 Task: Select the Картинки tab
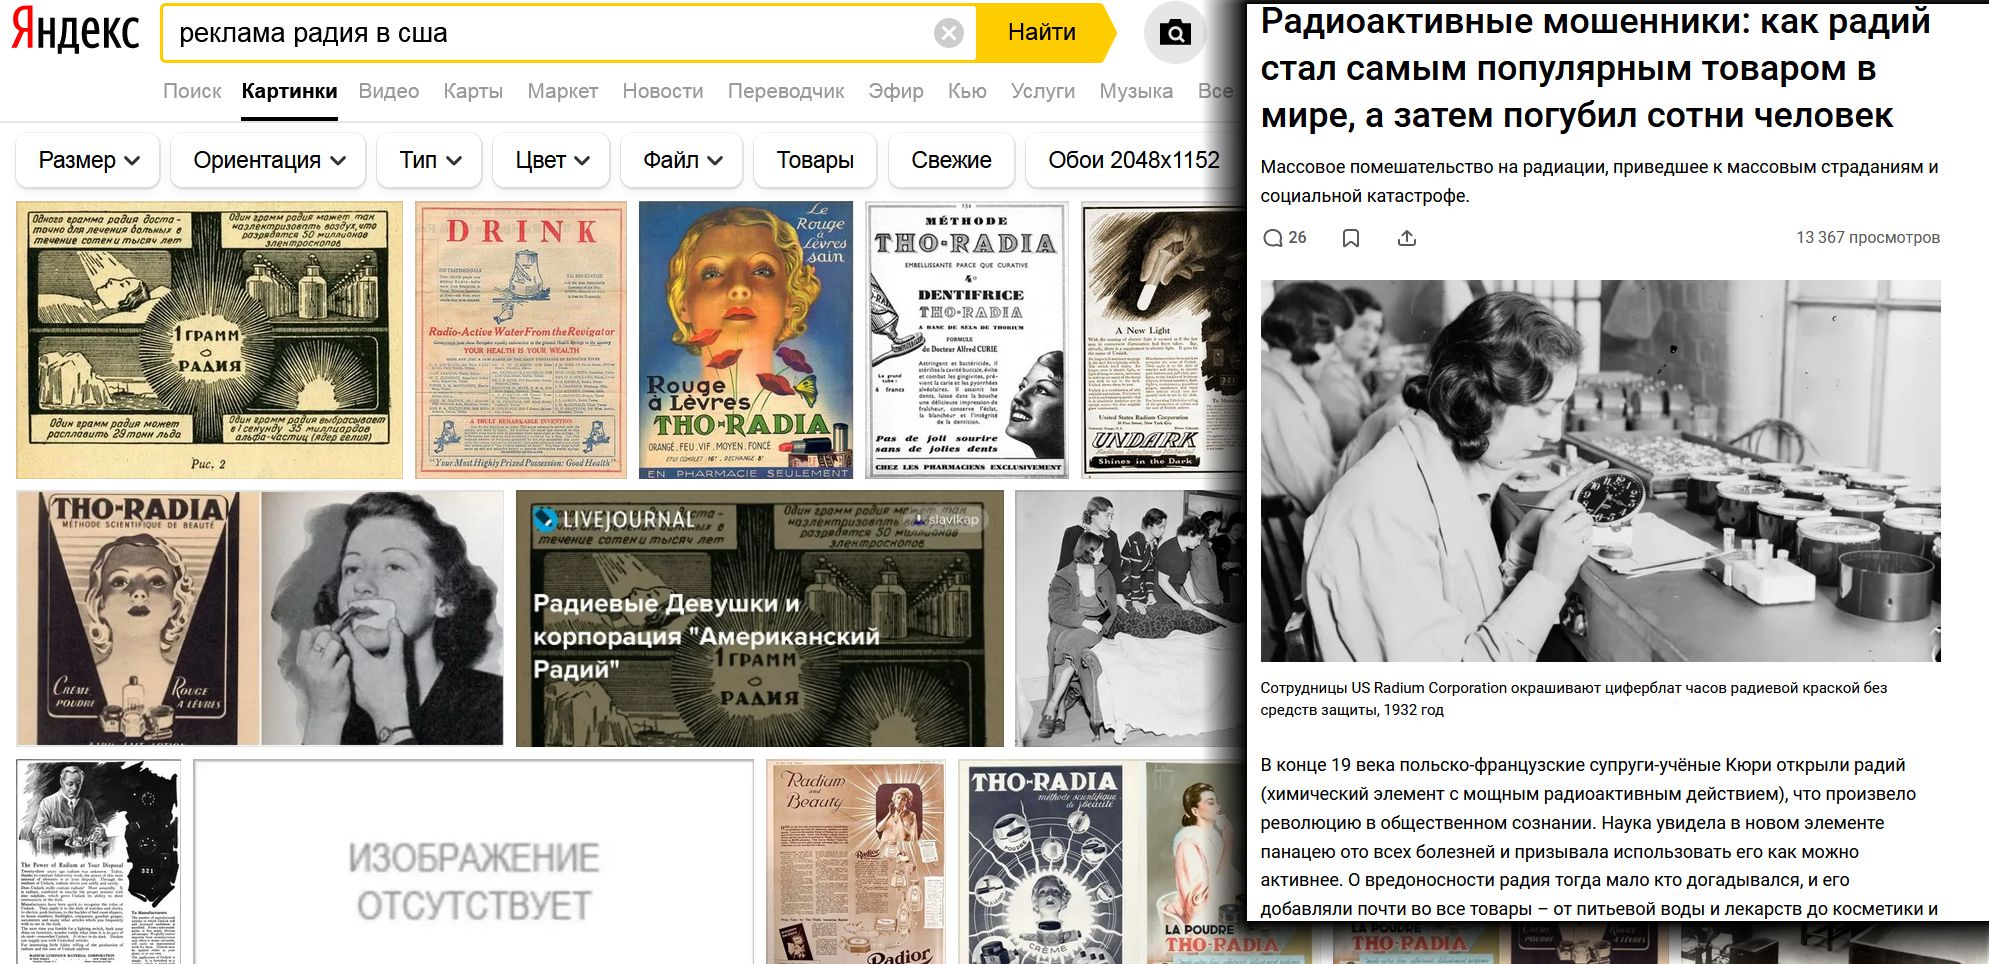[289, 91]
